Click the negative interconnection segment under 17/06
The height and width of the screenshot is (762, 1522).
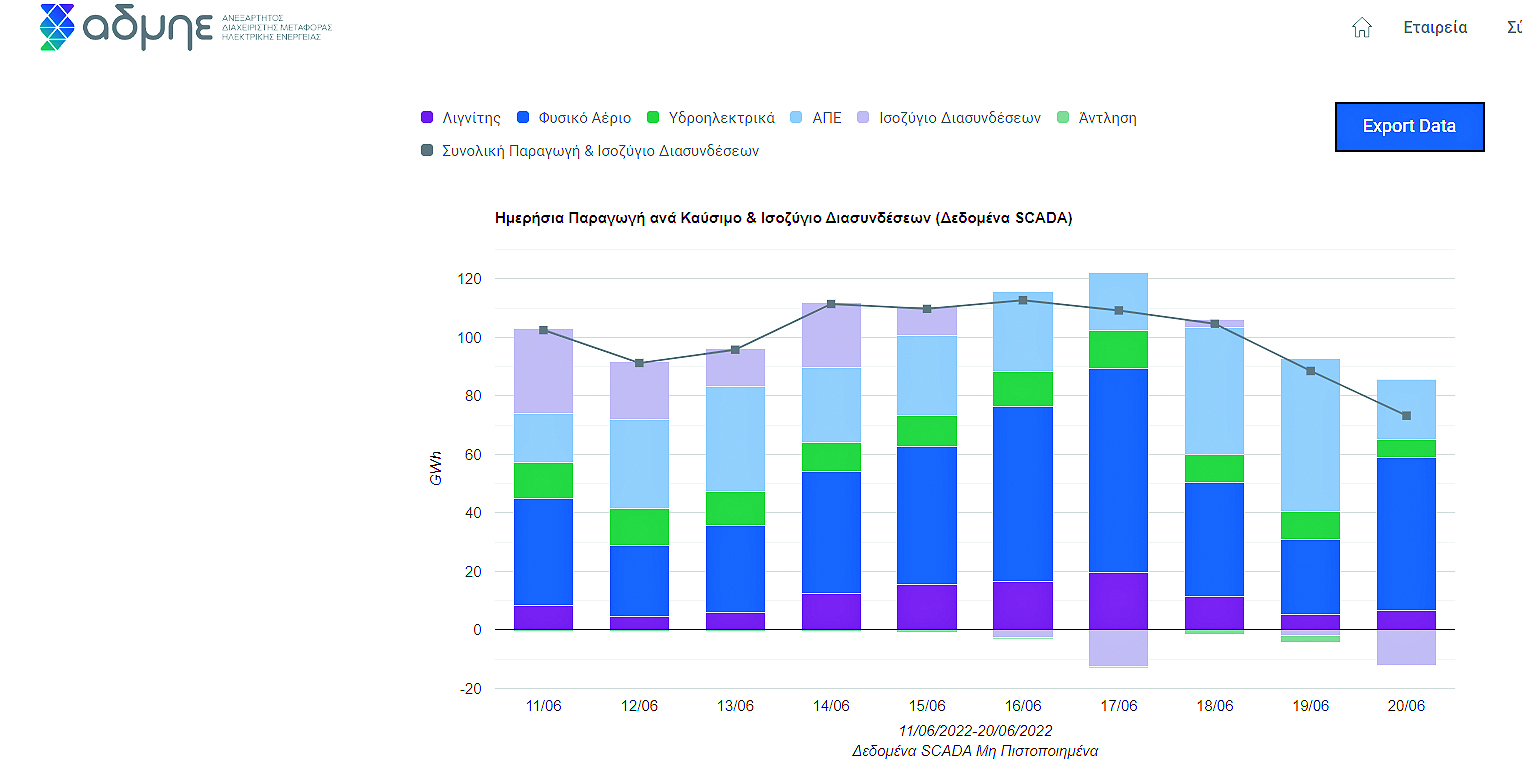pyautogui.click(x=1119, y=648)
